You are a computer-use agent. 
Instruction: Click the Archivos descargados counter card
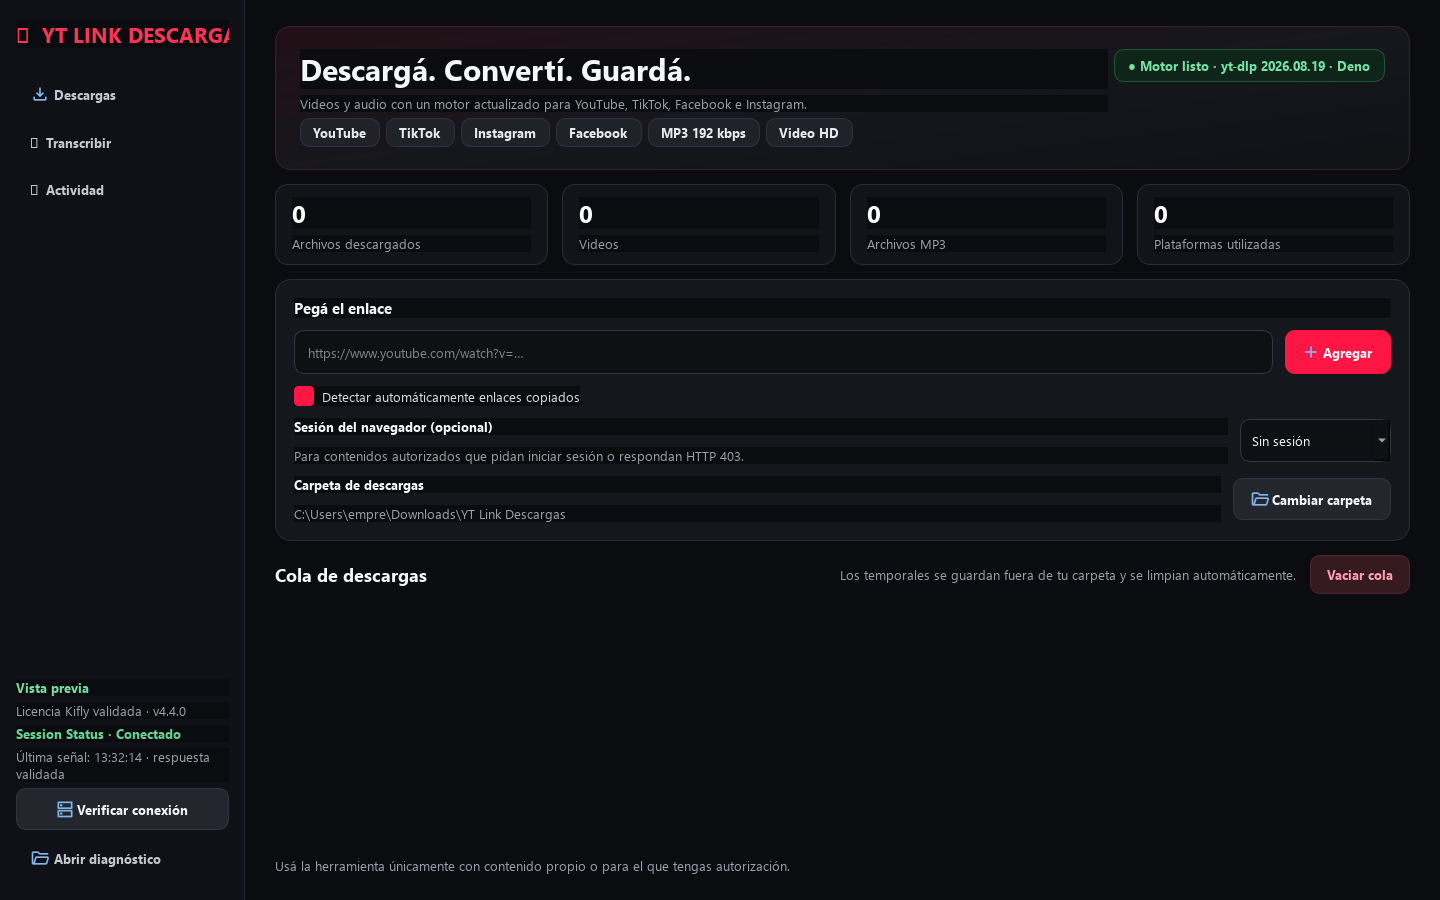pos(411,225)
